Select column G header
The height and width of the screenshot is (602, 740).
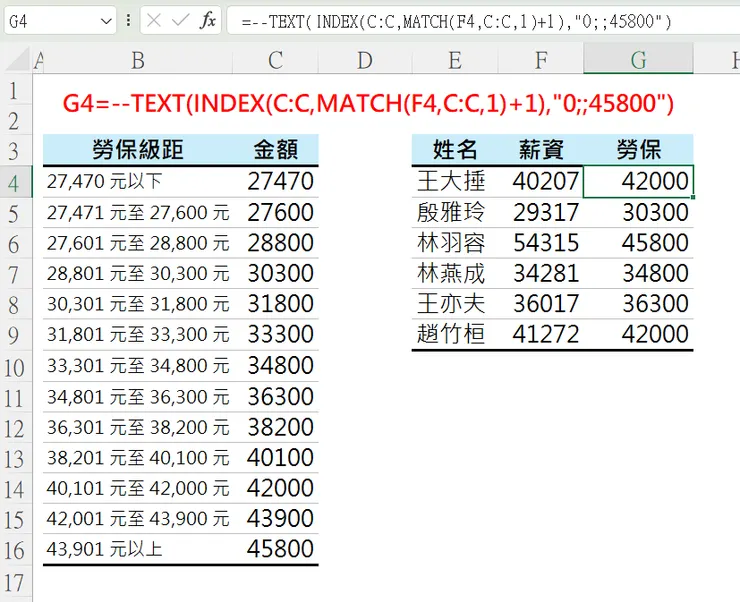pos(639,60)
